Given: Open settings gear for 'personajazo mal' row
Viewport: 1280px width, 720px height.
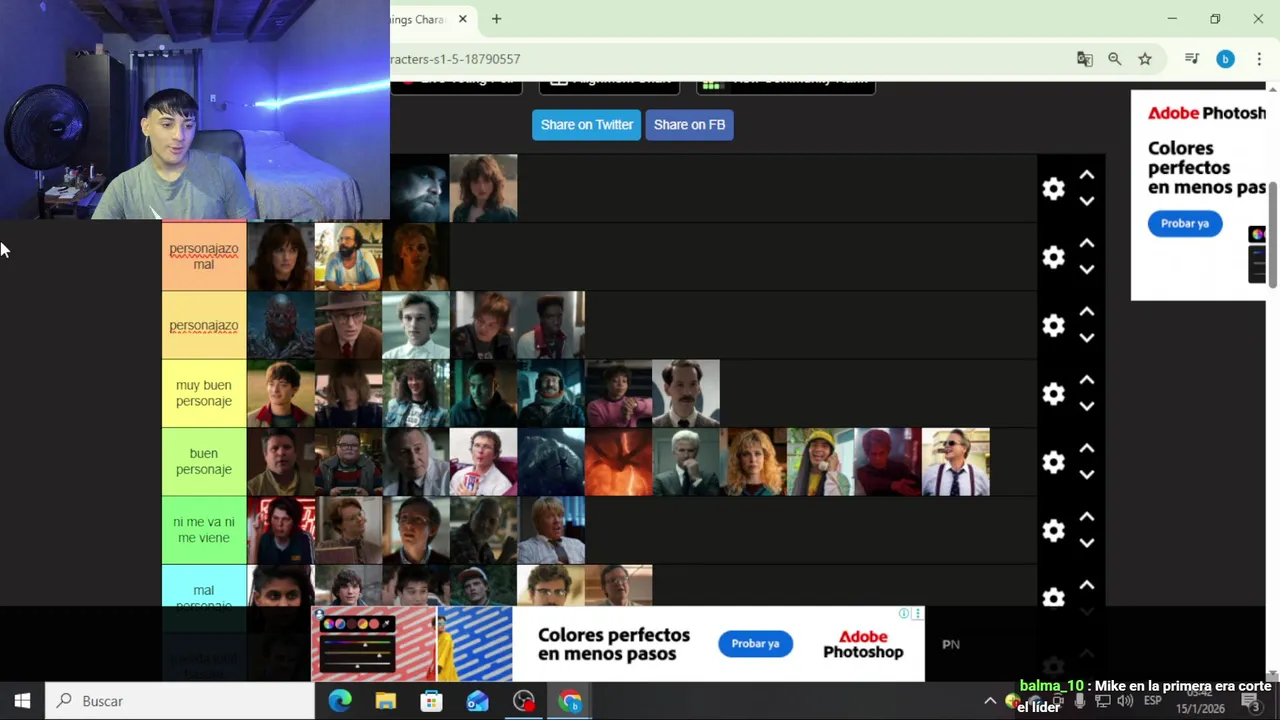Looking at the screenshot, I should coord(1053,257).
